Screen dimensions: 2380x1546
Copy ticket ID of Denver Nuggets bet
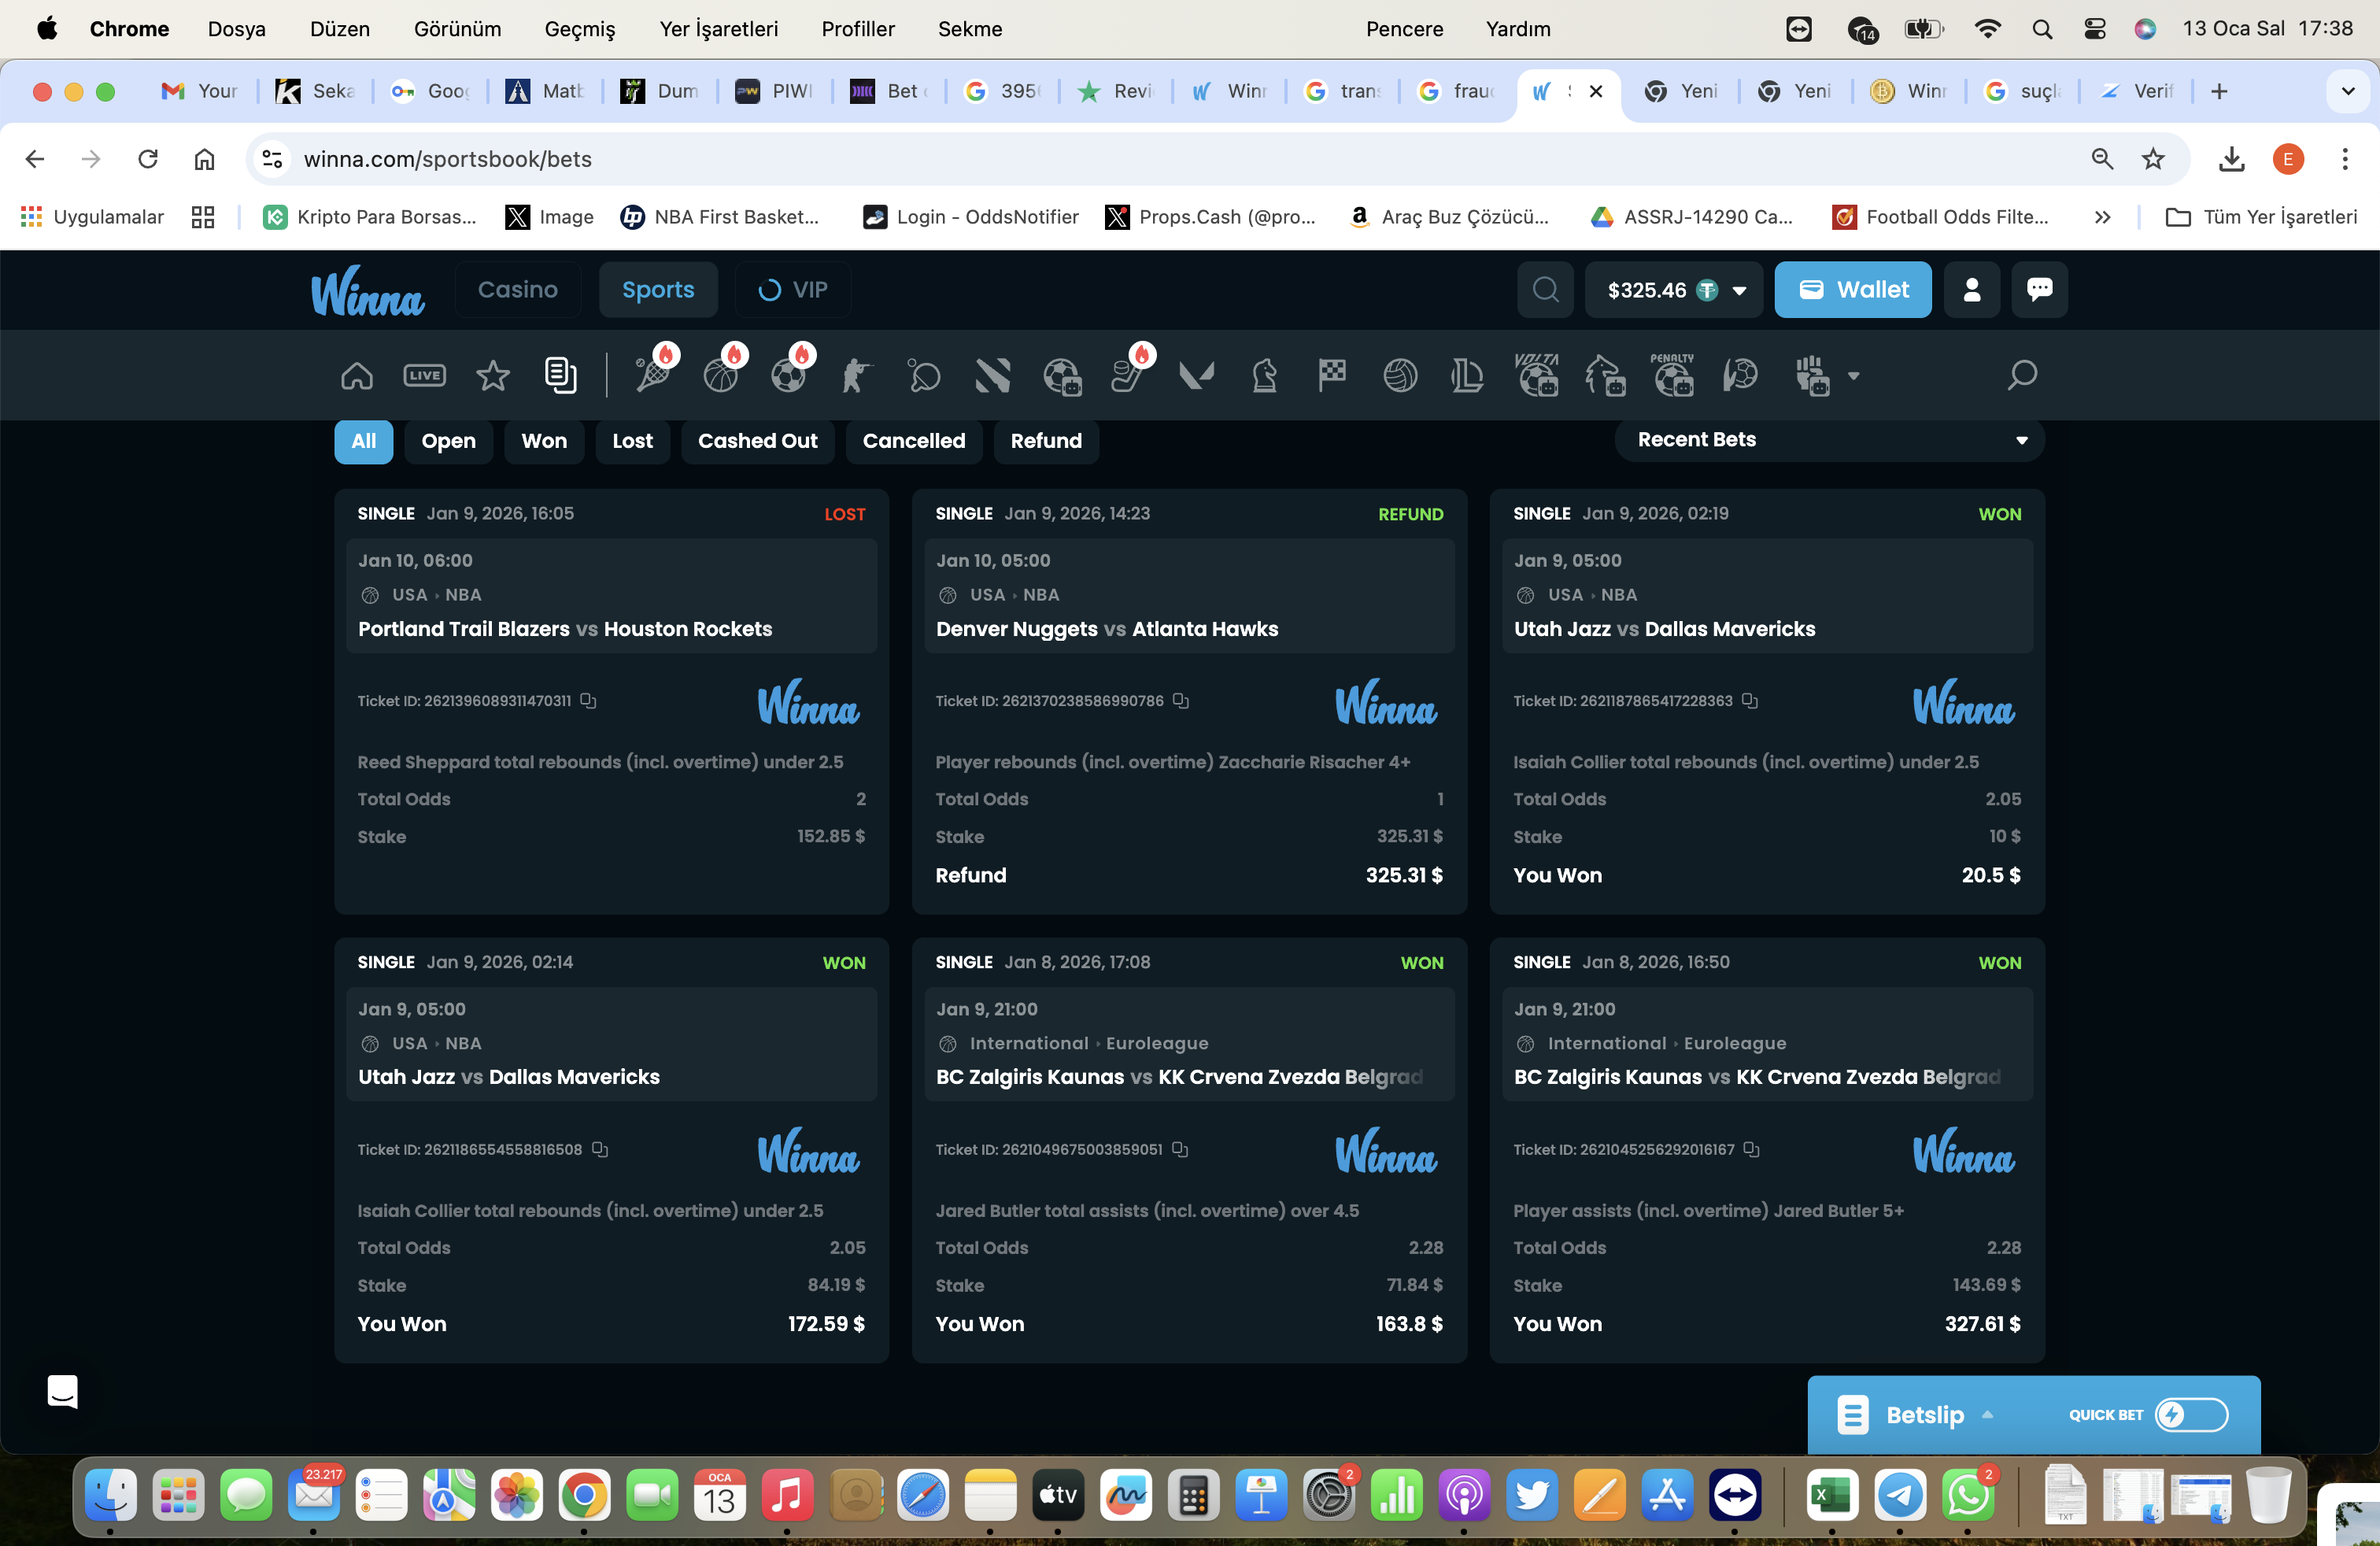coord(1181,701)
